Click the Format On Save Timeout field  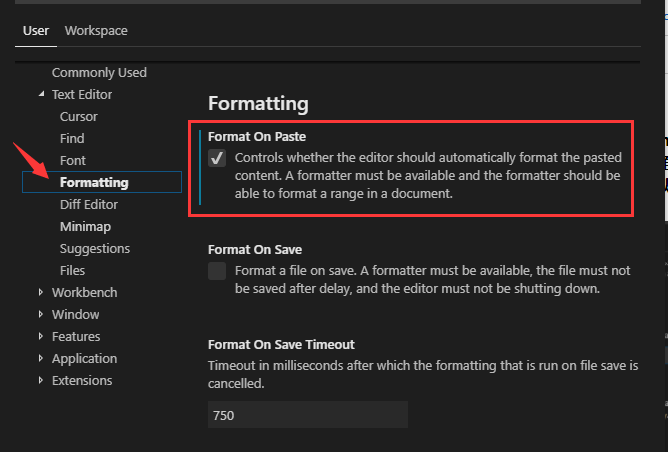pos(307,414)
